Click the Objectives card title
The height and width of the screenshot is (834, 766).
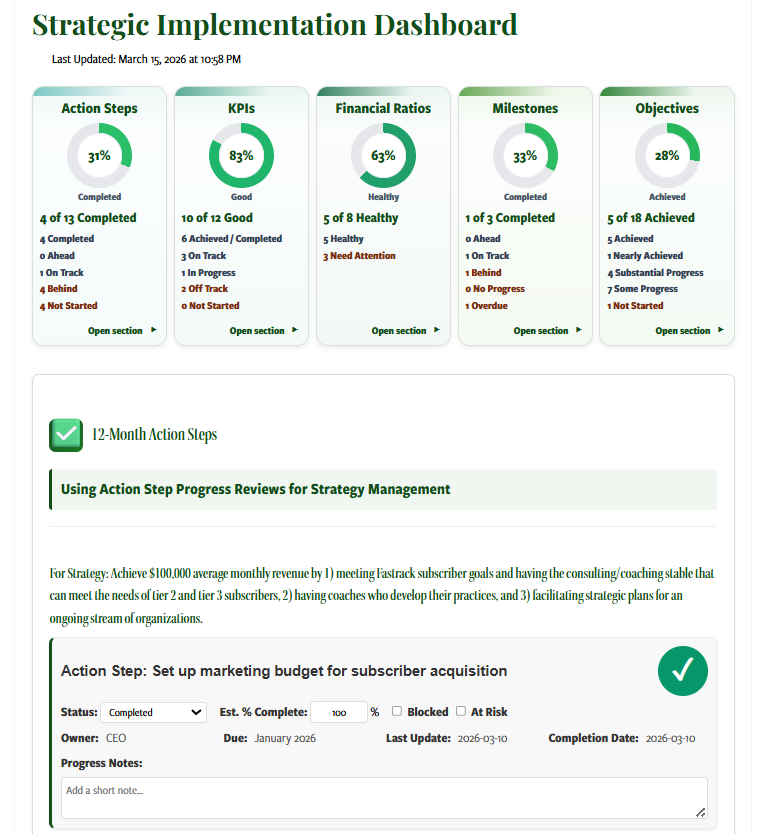tap(667, 109)
